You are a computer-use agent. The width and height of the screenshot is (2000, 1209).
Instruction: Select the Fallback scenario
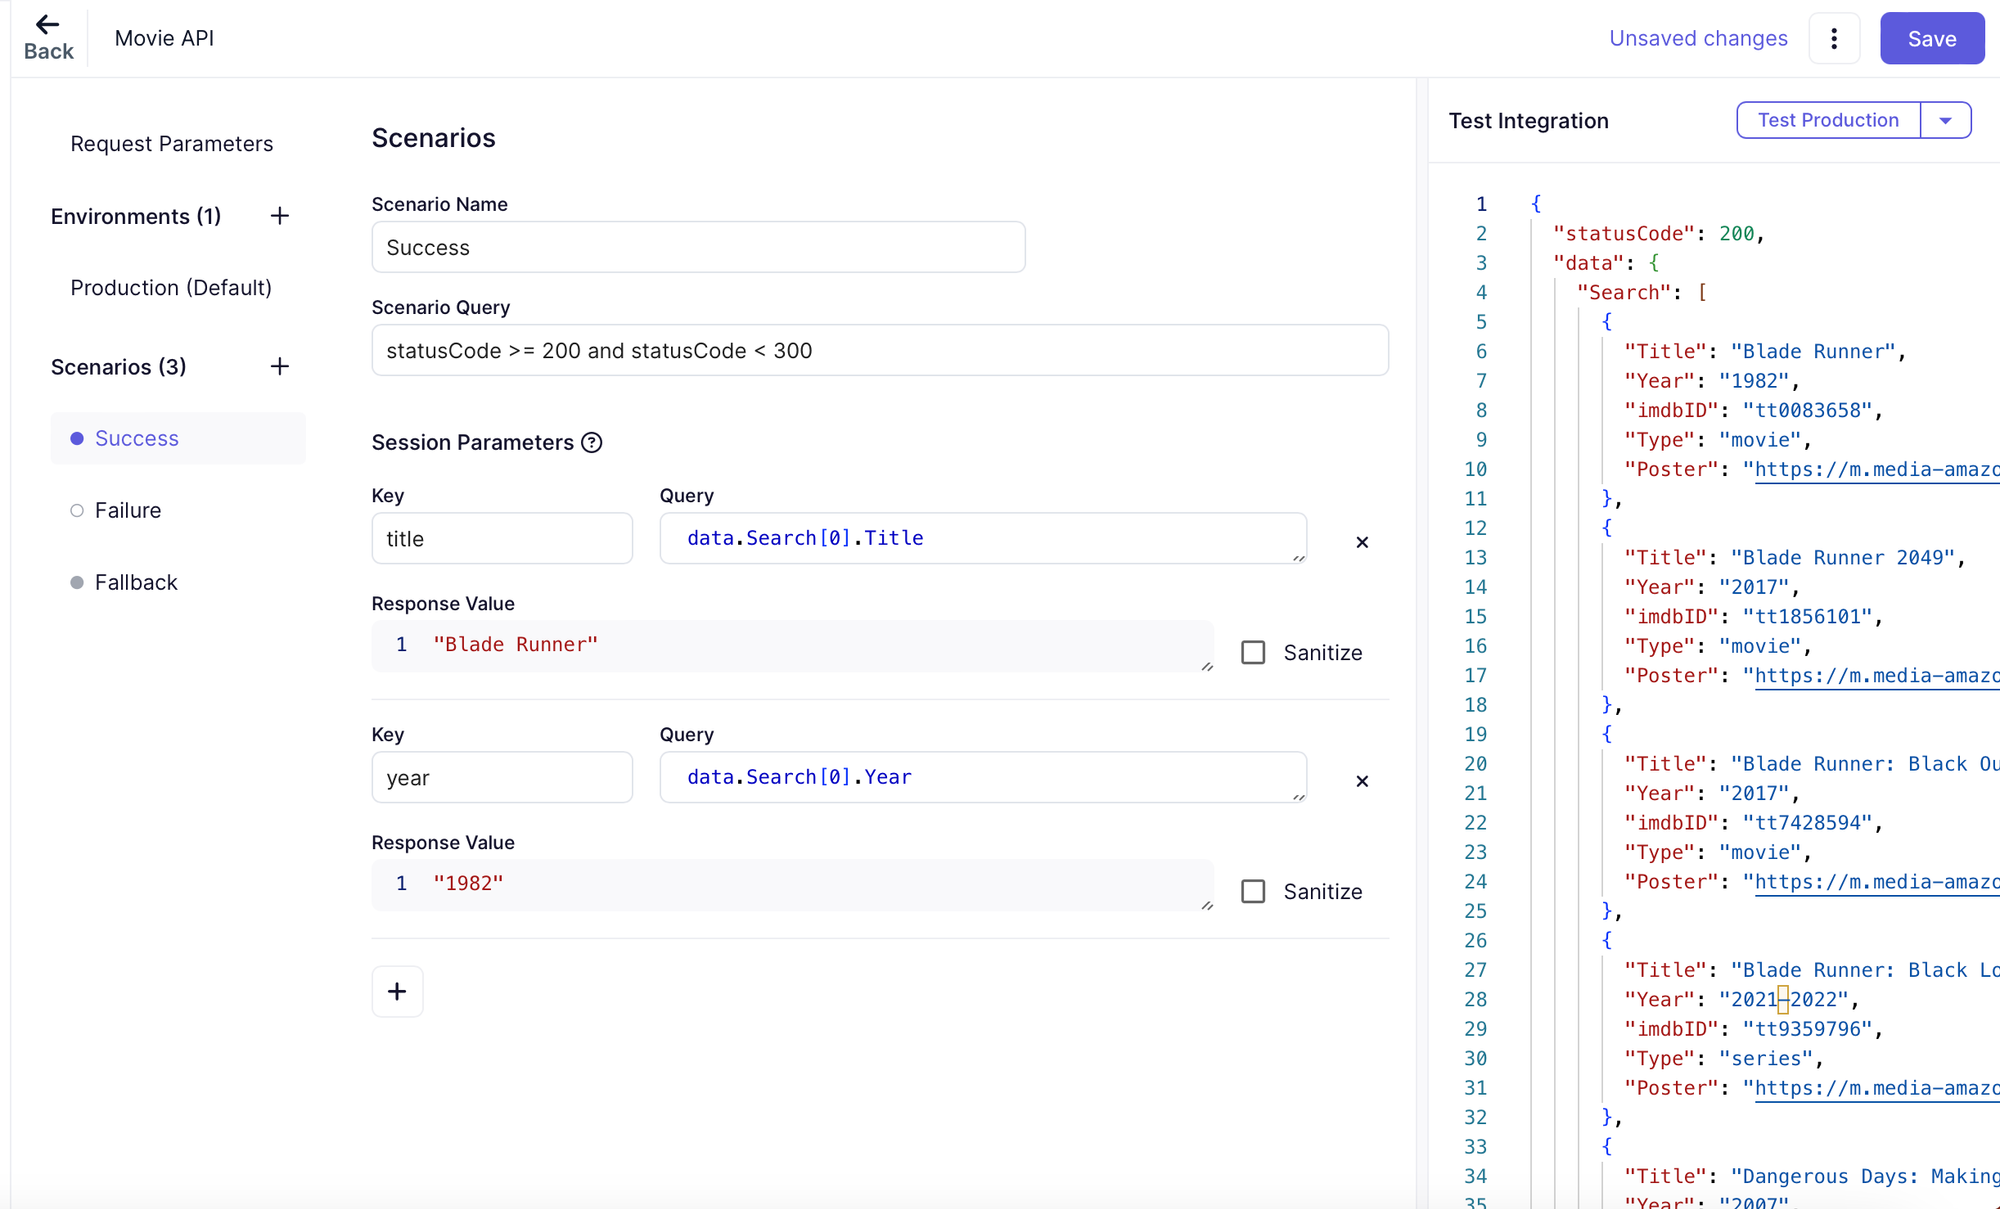[x=135, y=583]
